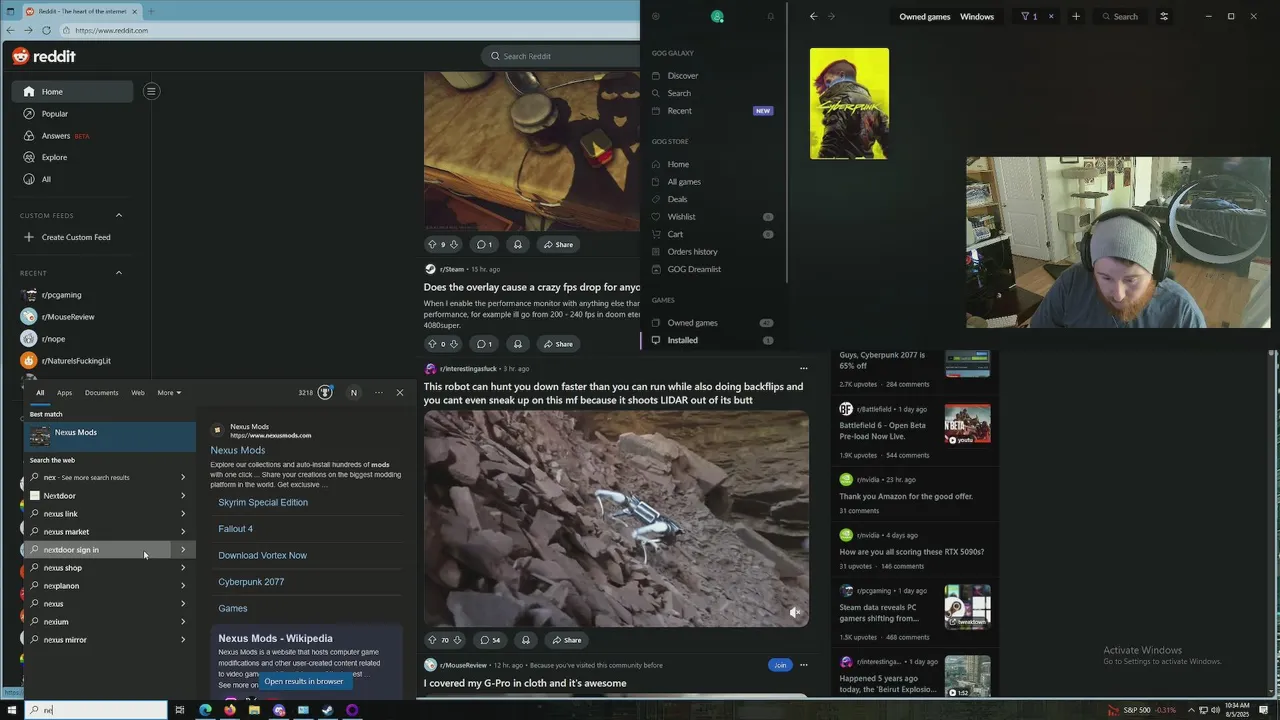Image resolution: width=1280 pixels, height=720 pixels.
Task: Switch Windows search to Documents tab
Action: click(101, 393)
